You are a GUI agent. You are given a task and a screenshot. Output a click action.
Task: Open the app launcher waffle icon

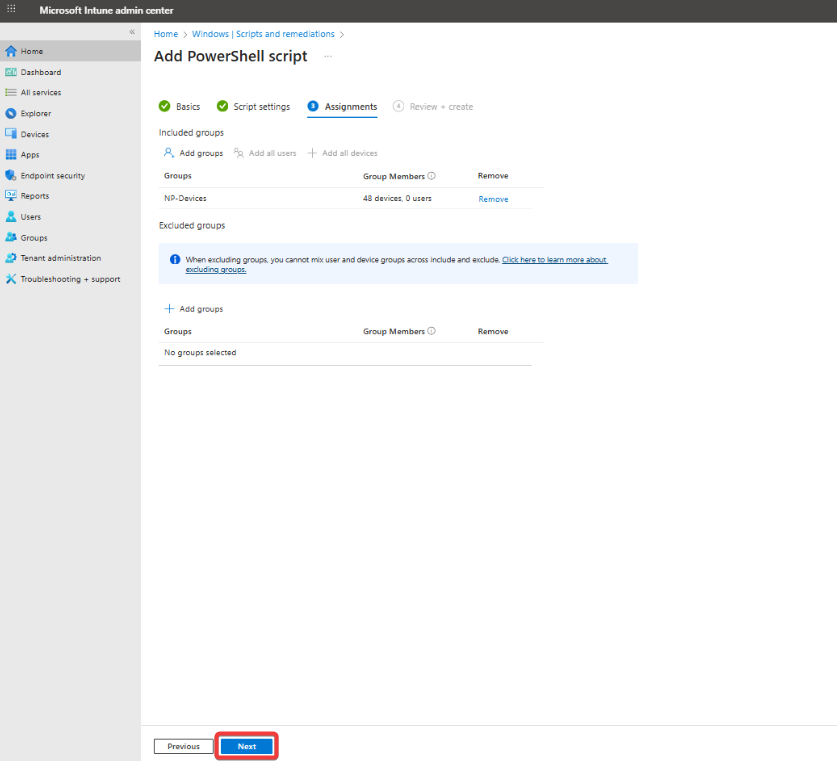(x=12, y=10)
